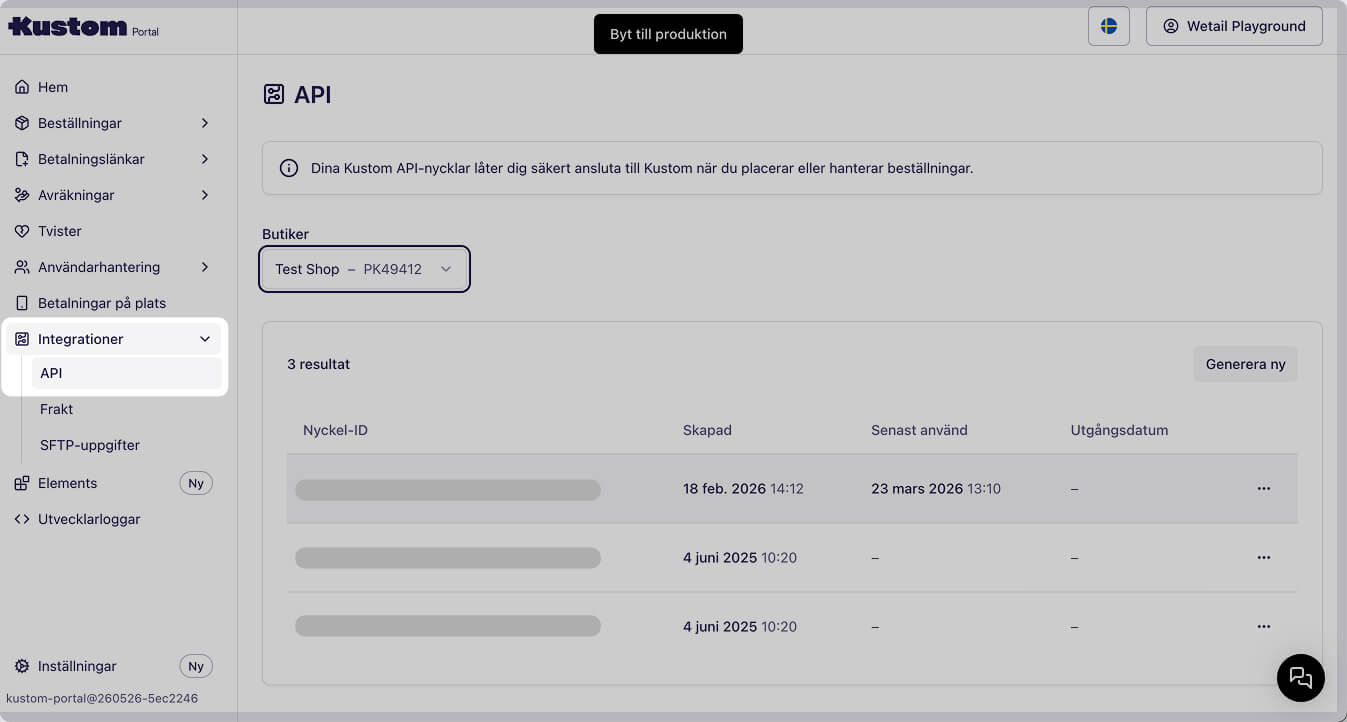1347x722 pixels.
Task: Click the Nyckel-ID column header
Action: 335,430
